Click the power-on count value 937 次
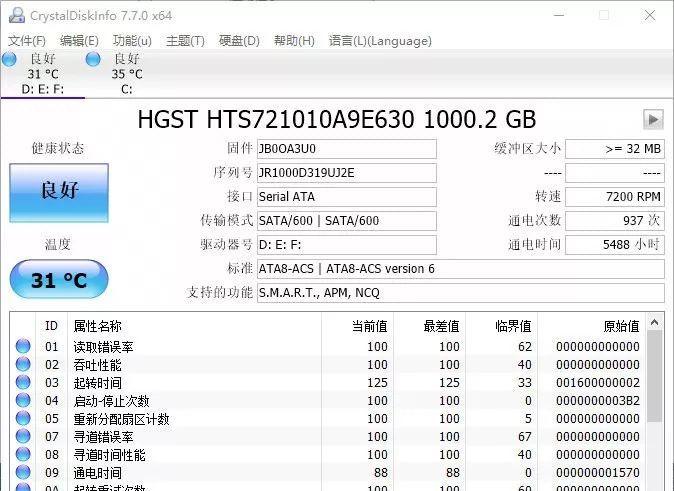 point(615,221)
